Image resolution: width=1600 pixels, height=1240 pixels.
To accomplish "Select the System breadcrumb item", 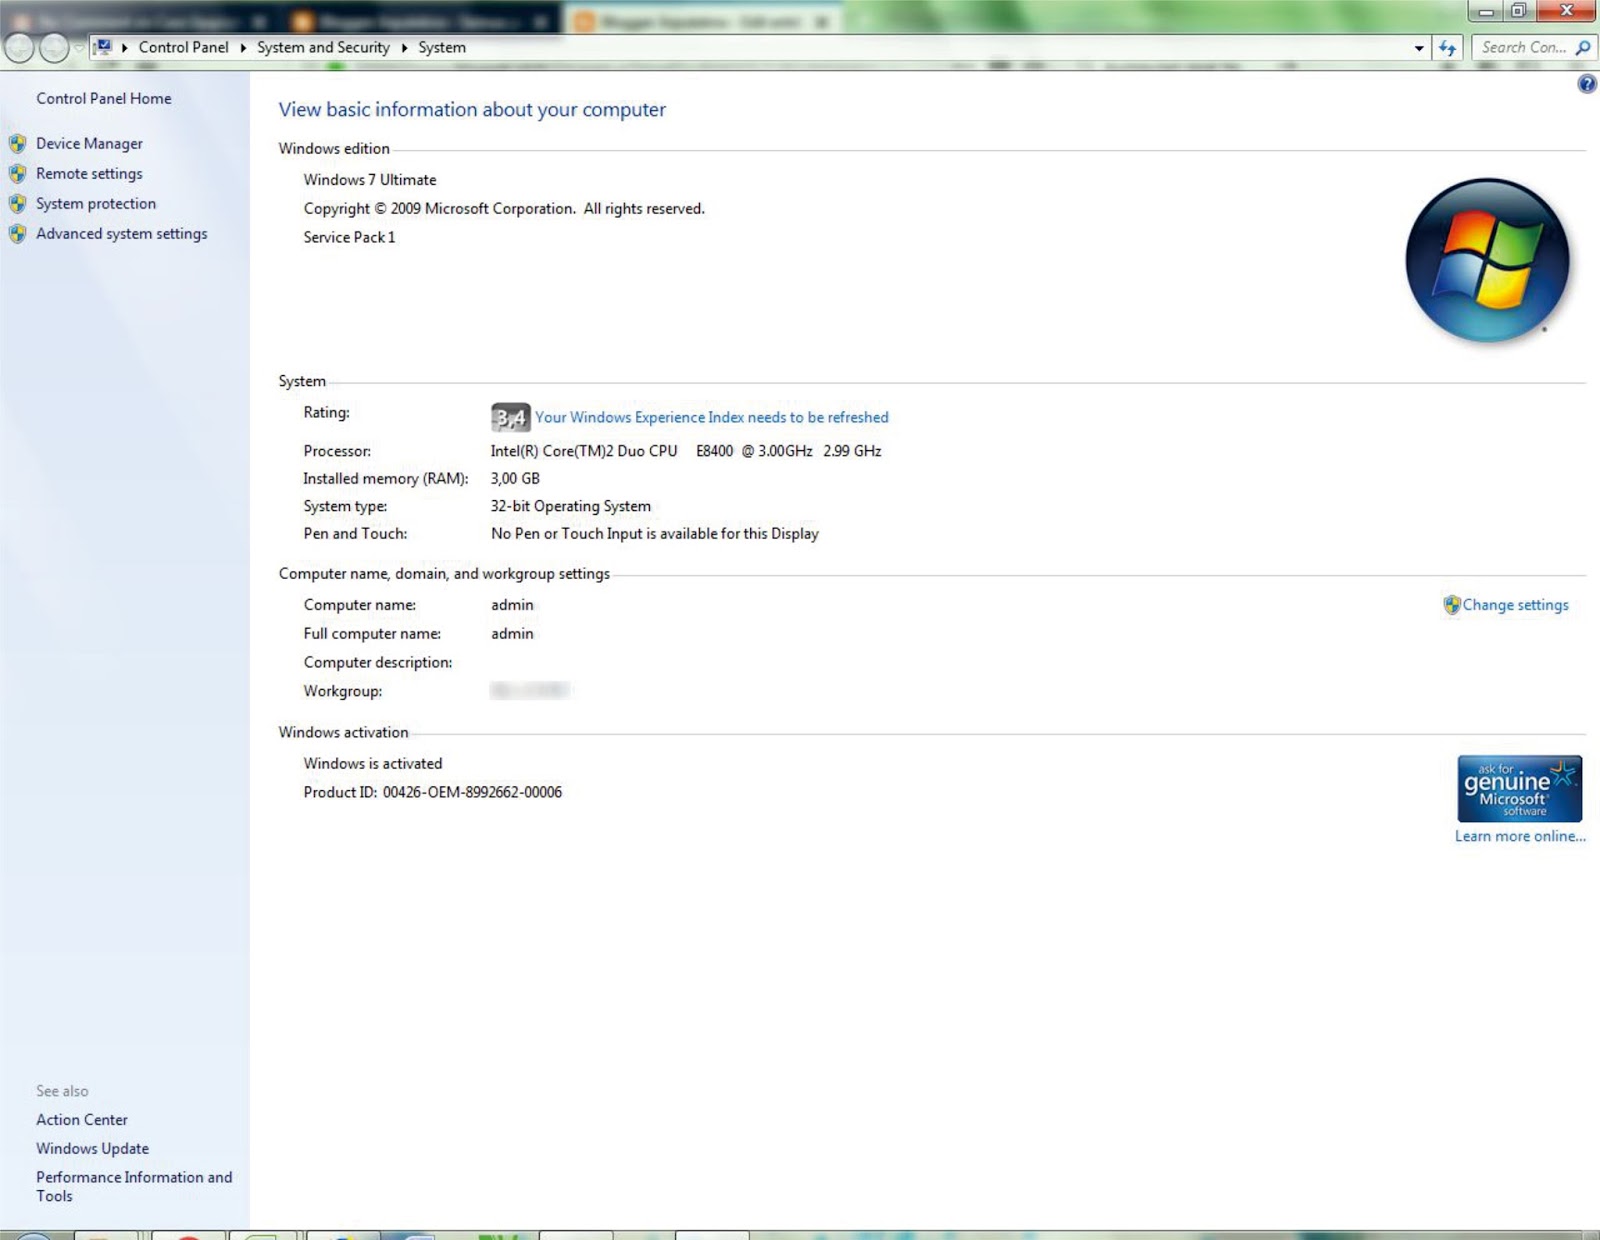I will 442,47.
